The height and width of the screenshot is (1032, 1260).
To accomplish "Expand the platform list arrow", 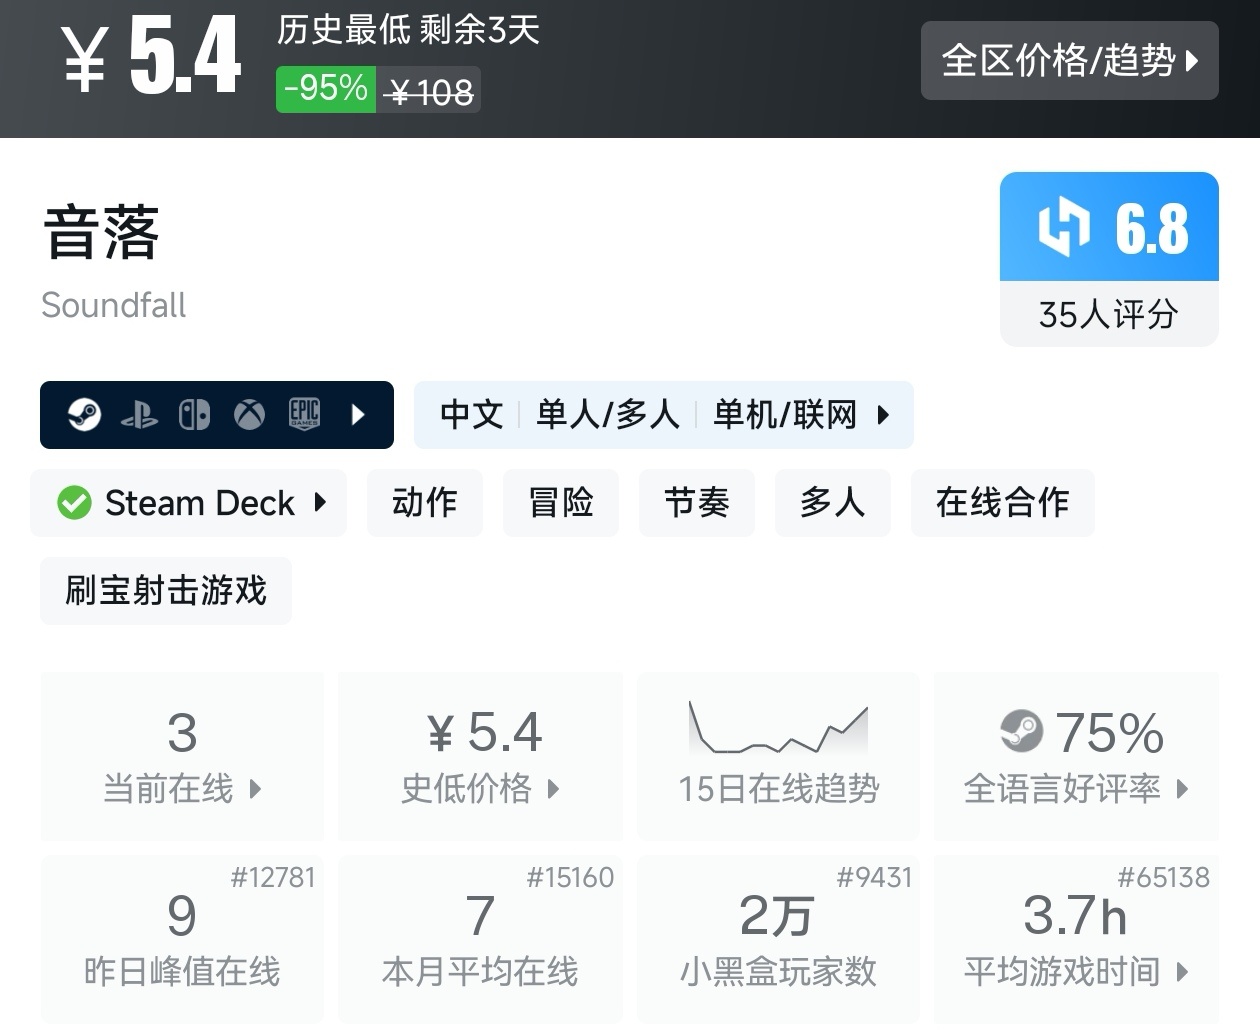I will 359,414.
